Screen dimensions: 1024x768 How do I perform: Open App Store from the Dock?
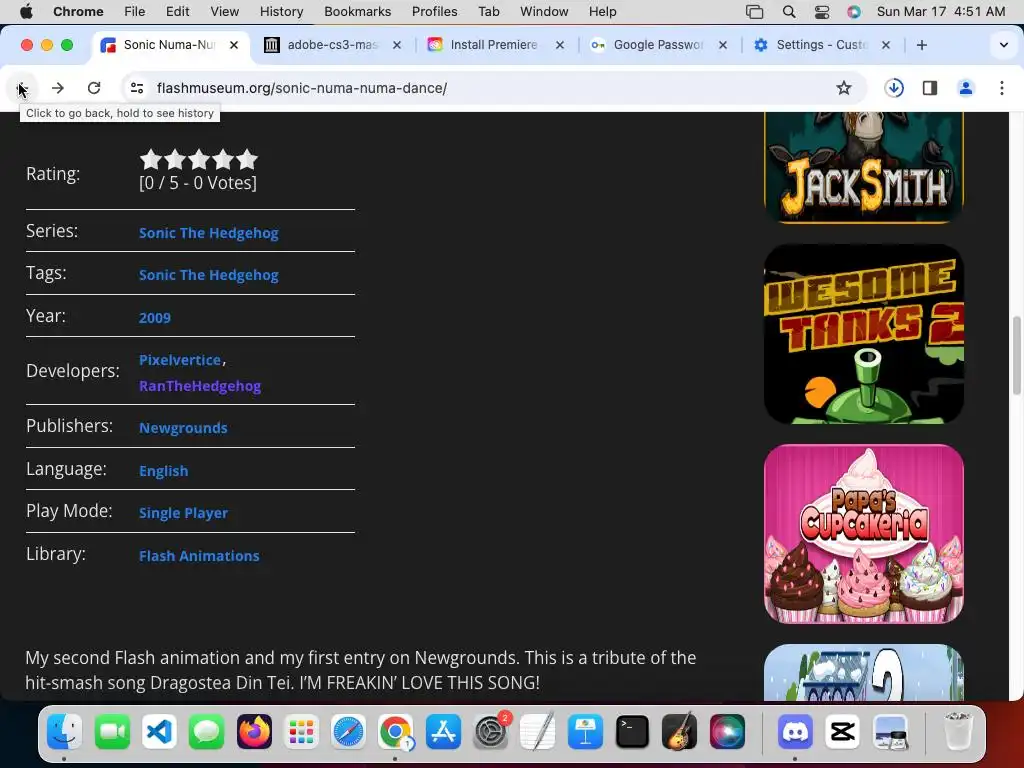click(443, 732)
